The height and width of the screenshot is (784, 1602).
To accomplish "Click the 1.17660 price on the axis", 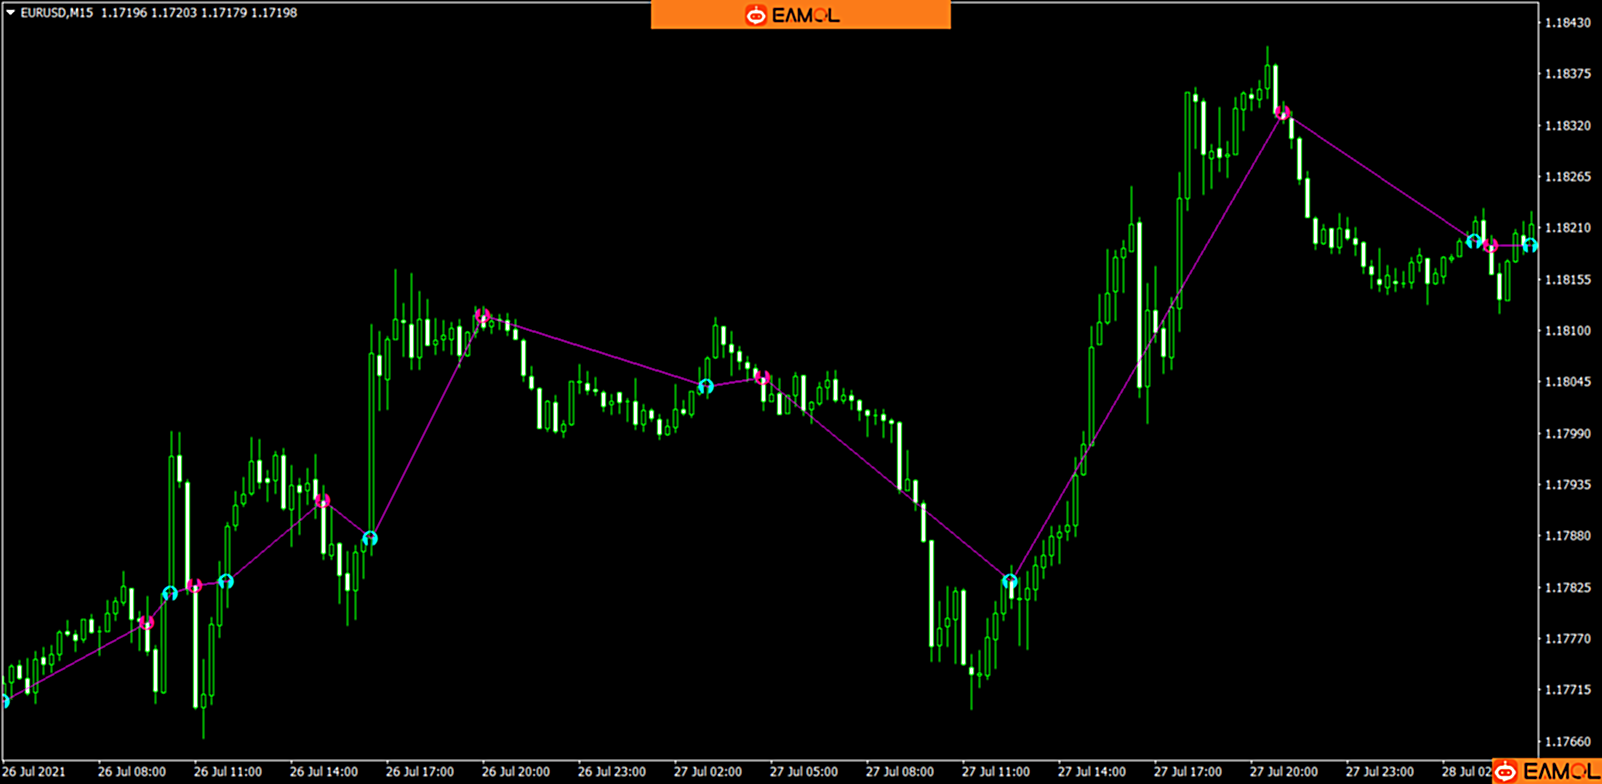I will pyautogui.click(x=1567, y=742).
